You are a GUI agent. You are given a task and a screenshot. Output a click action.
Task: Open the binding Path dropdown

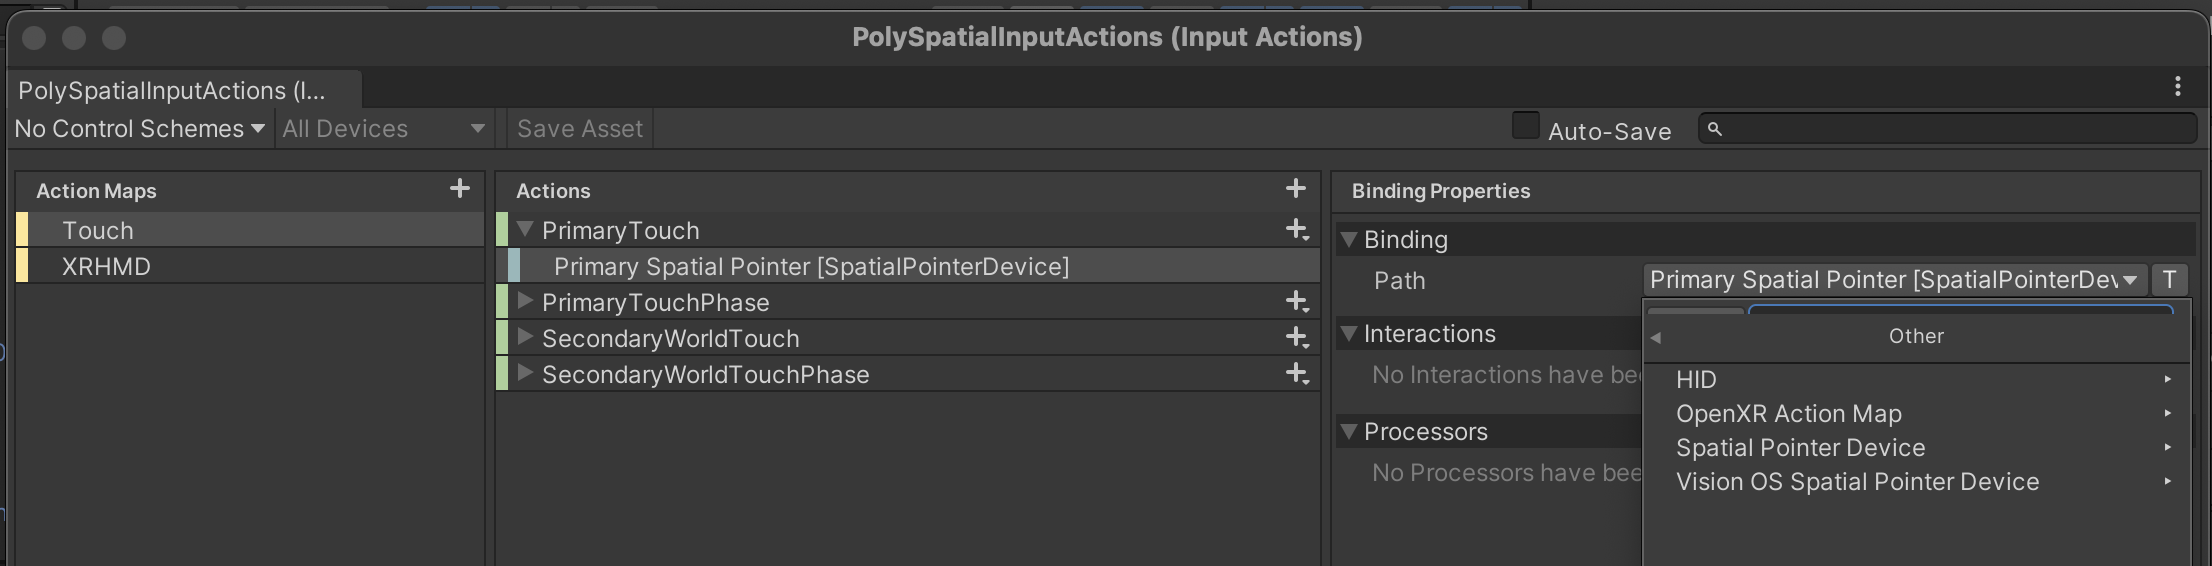pos(1892,280)
